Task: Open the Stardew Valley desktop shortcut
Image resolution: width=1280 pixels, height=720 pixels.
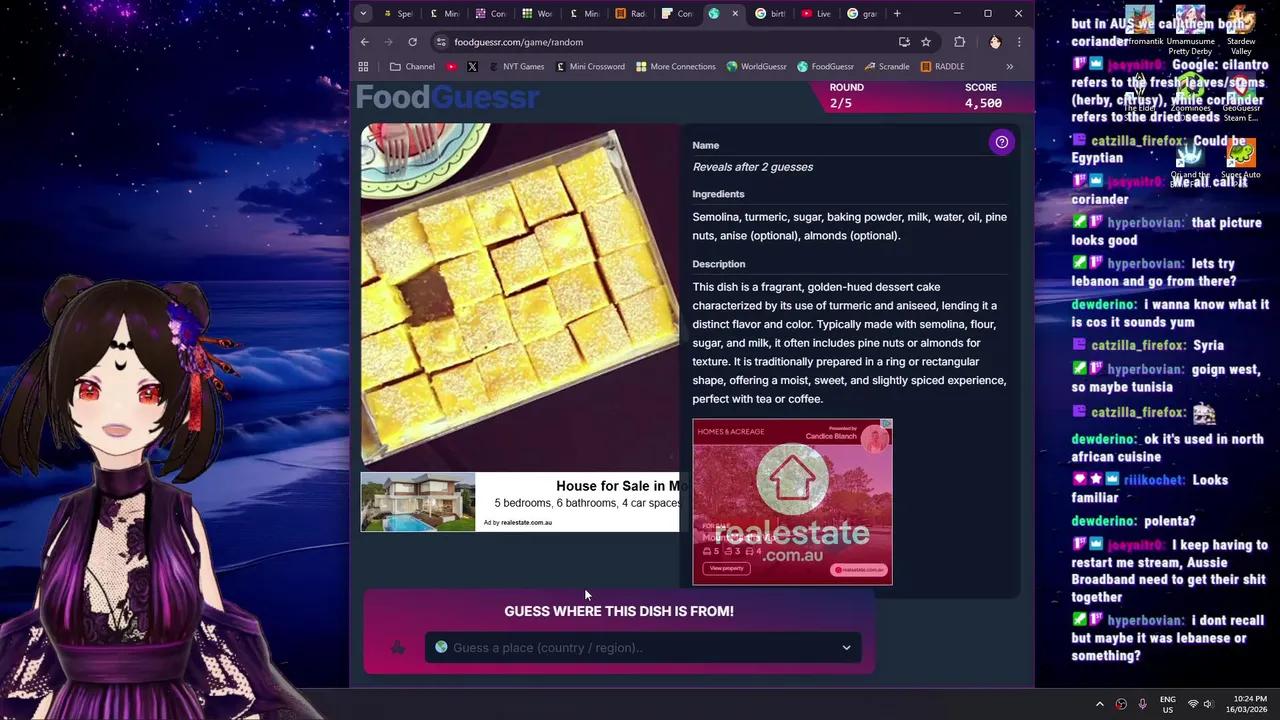Action: click(x=1241, y=32)
